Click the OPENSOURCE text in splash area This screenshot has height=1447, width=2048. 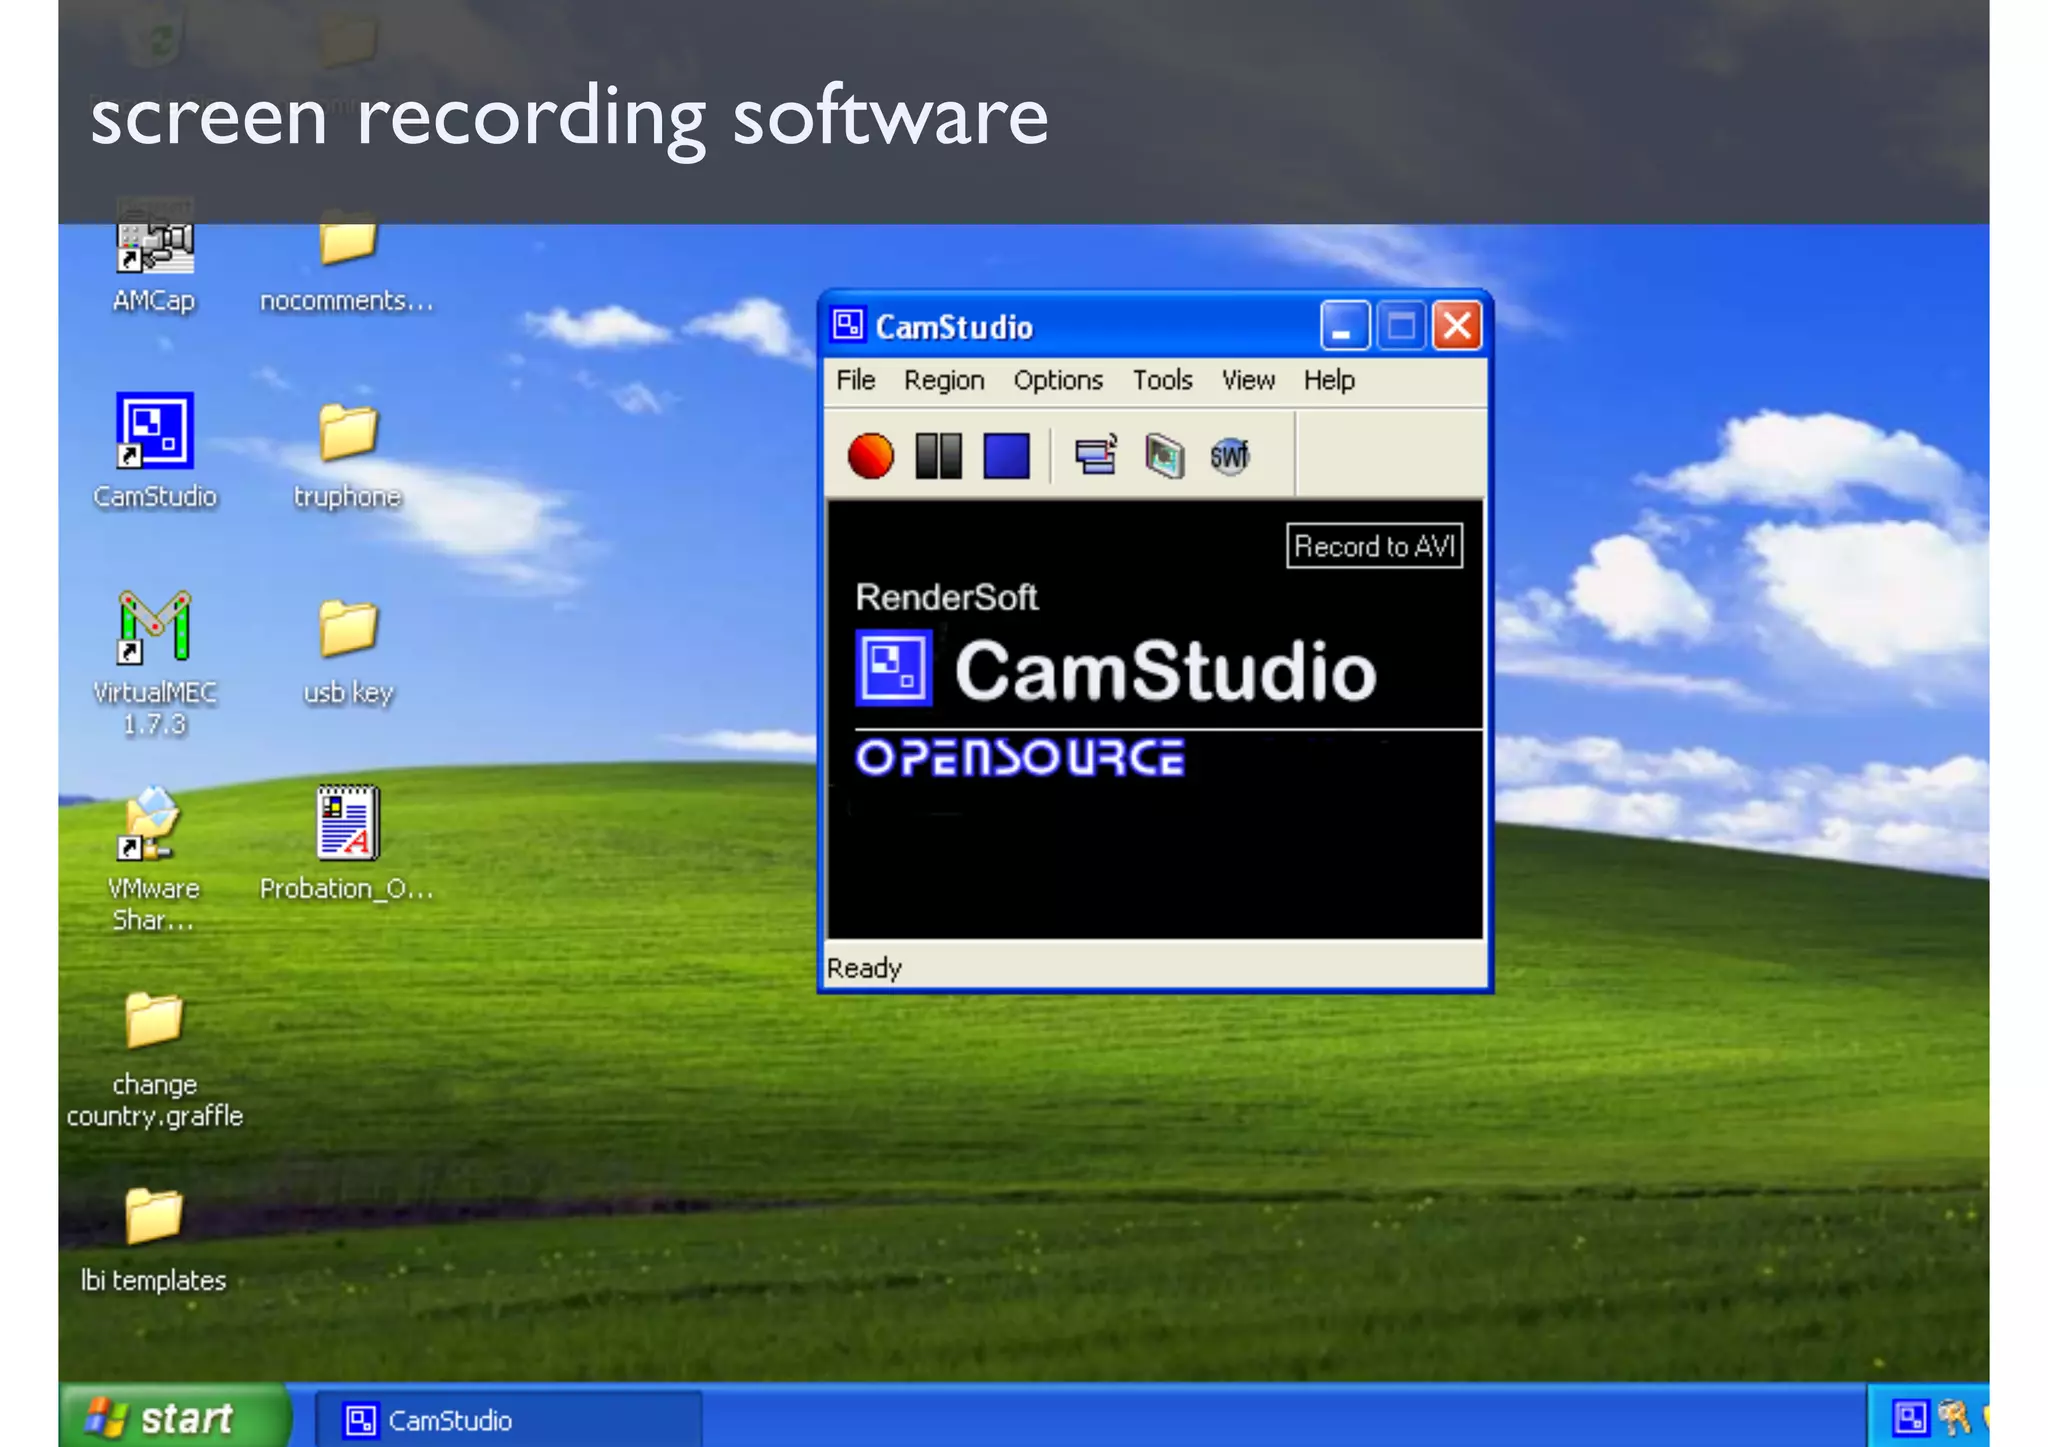click(1020, 758)
